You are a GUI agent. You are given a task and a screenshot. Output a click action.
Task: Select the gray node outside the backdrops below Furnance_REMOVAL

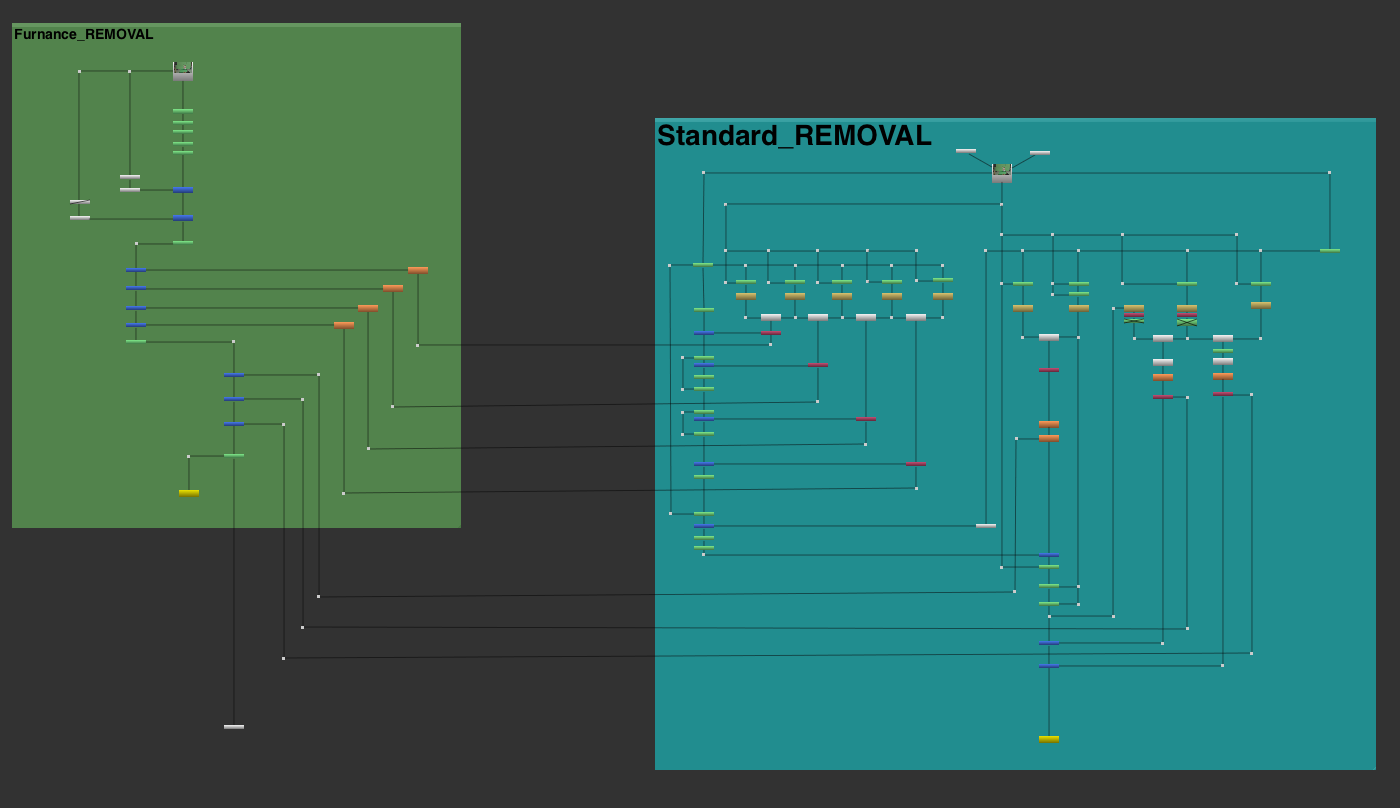pyautogui.click(x=234, y=727)
